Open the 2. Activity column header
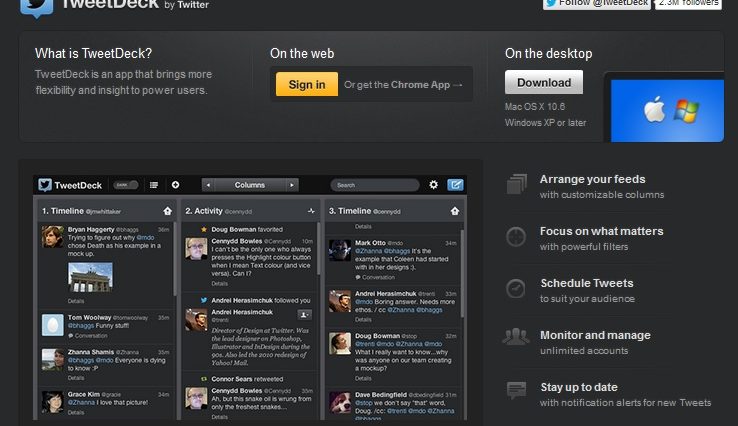Image resolution: width=738 pixels, height=426 pixels. click(x=249, y=211)
